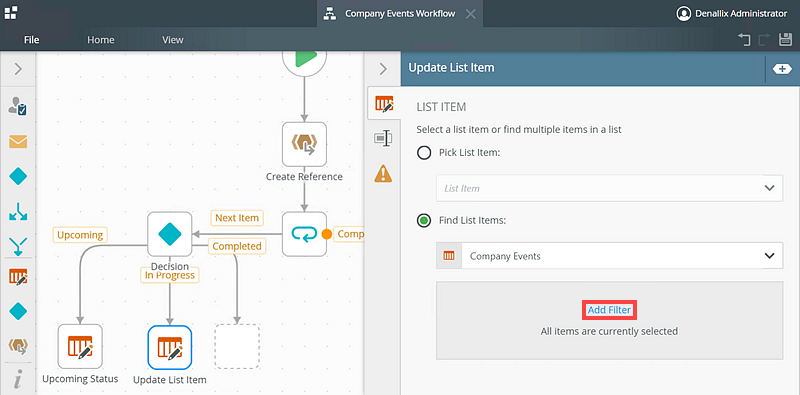Click the info icon in the toolbox
The image size is (800, 395).
pyautogui.click(x=18, y=379)
